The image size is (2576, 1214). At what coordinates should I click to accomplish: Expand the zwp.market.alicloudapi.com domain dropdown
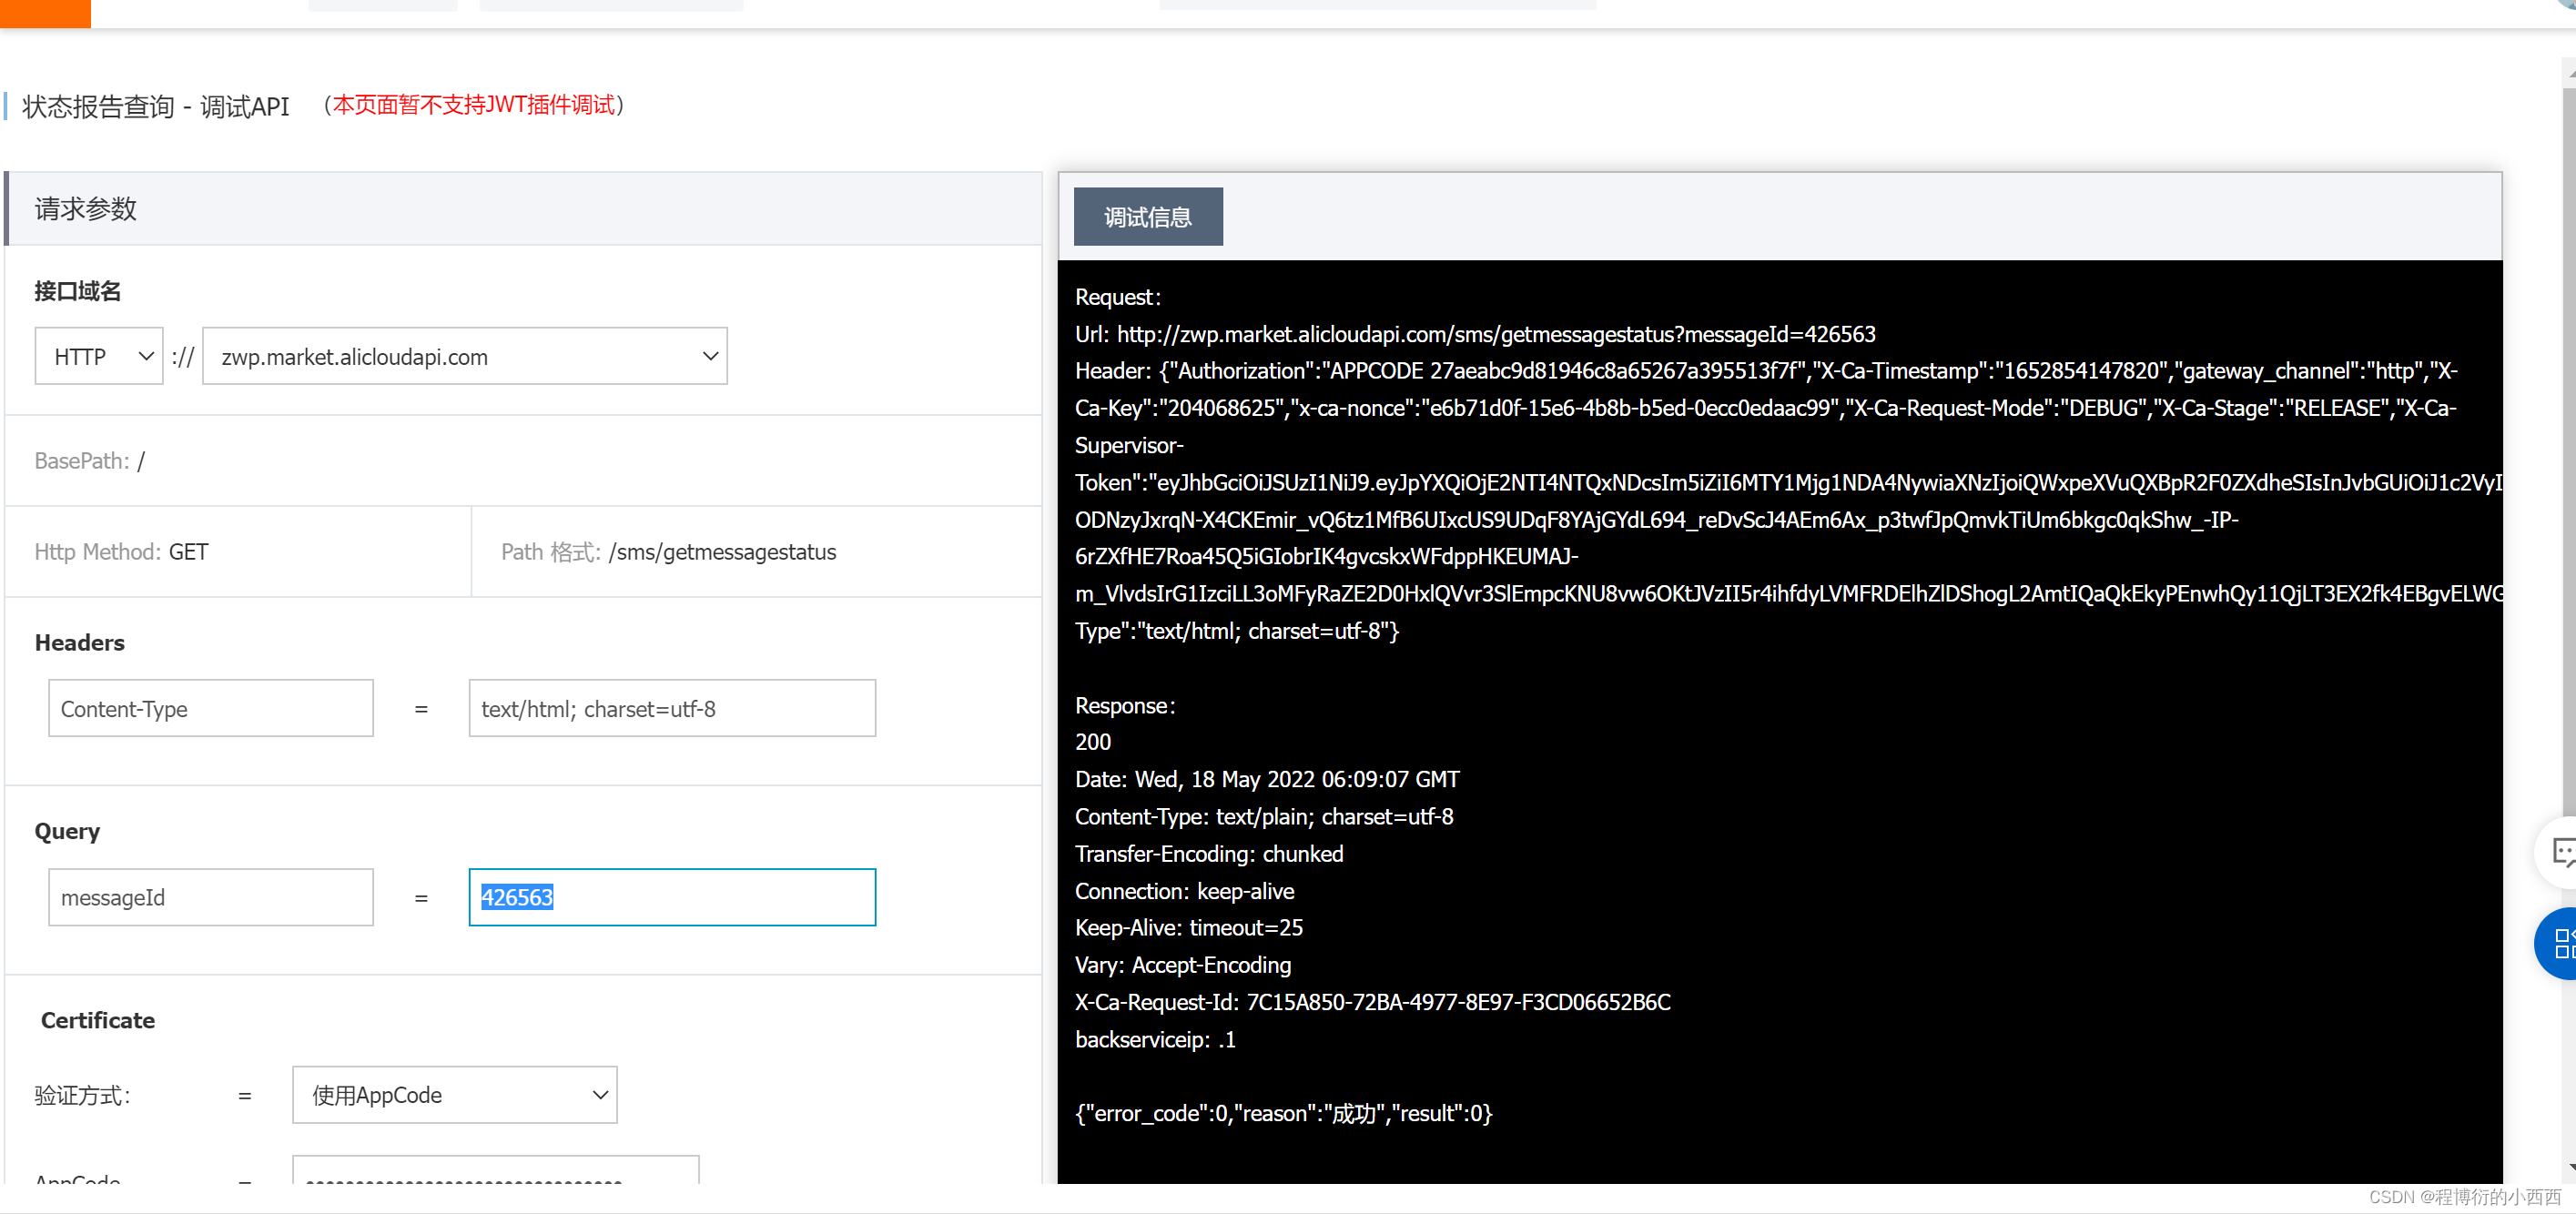pyautogui.click(x=464, y=356)
